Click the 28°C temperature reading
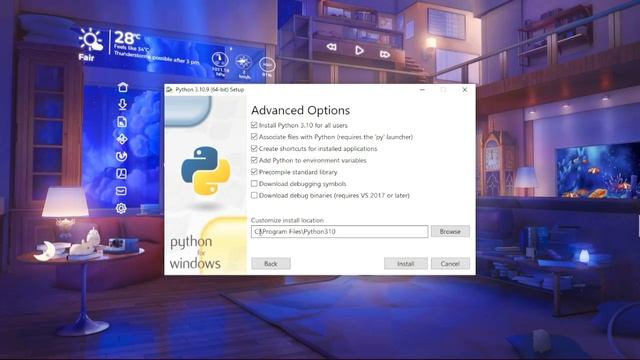Image resolution: width=640 pixels, height=360 pixels. pyautogui.click(x=127, y=38)
